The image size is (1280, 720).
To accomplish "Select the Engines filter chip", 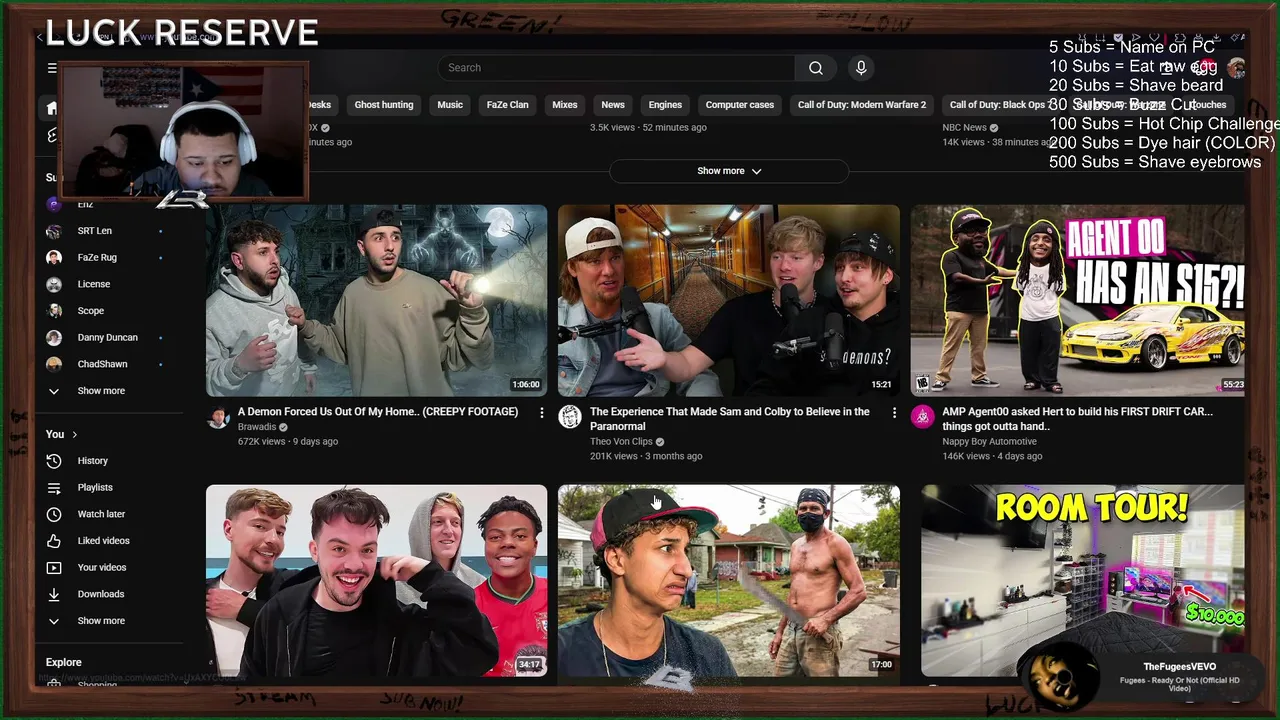I will coord(665,105).
